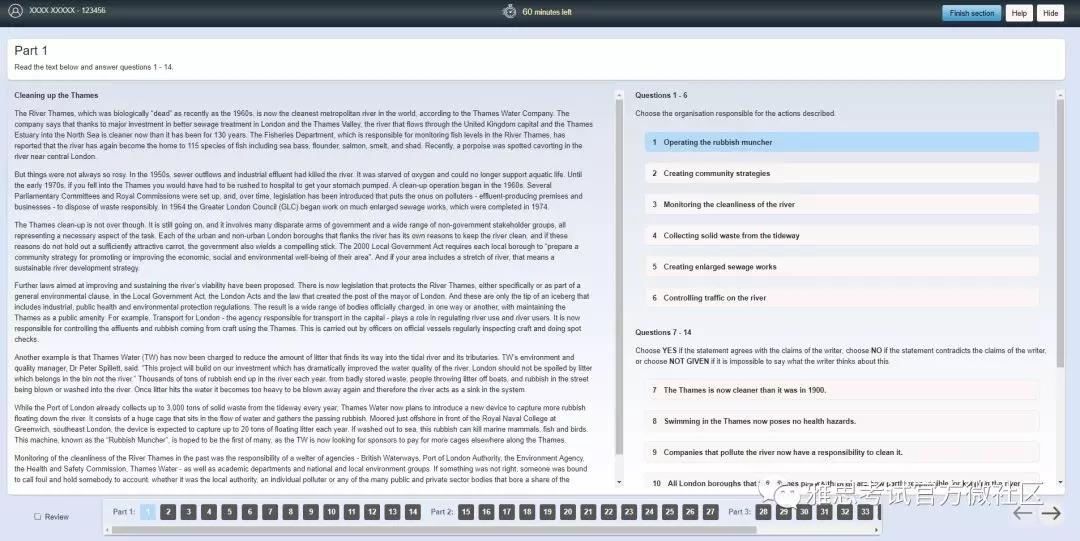
Task: Toggle the Review checkbox
Action: pos(38,516)
